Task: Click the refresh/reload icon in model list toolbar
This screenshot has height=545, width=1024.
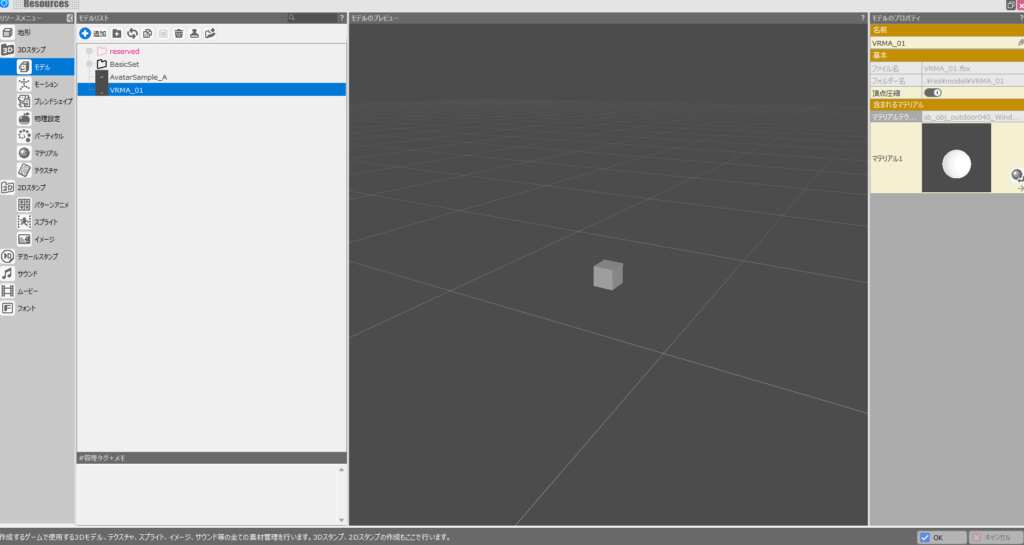Action: pyautogui.click(x=132, y=34)
